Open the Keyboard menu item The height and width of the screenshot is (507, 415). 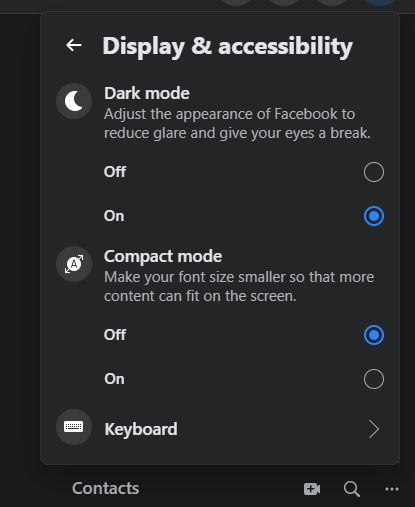(220, 428)
